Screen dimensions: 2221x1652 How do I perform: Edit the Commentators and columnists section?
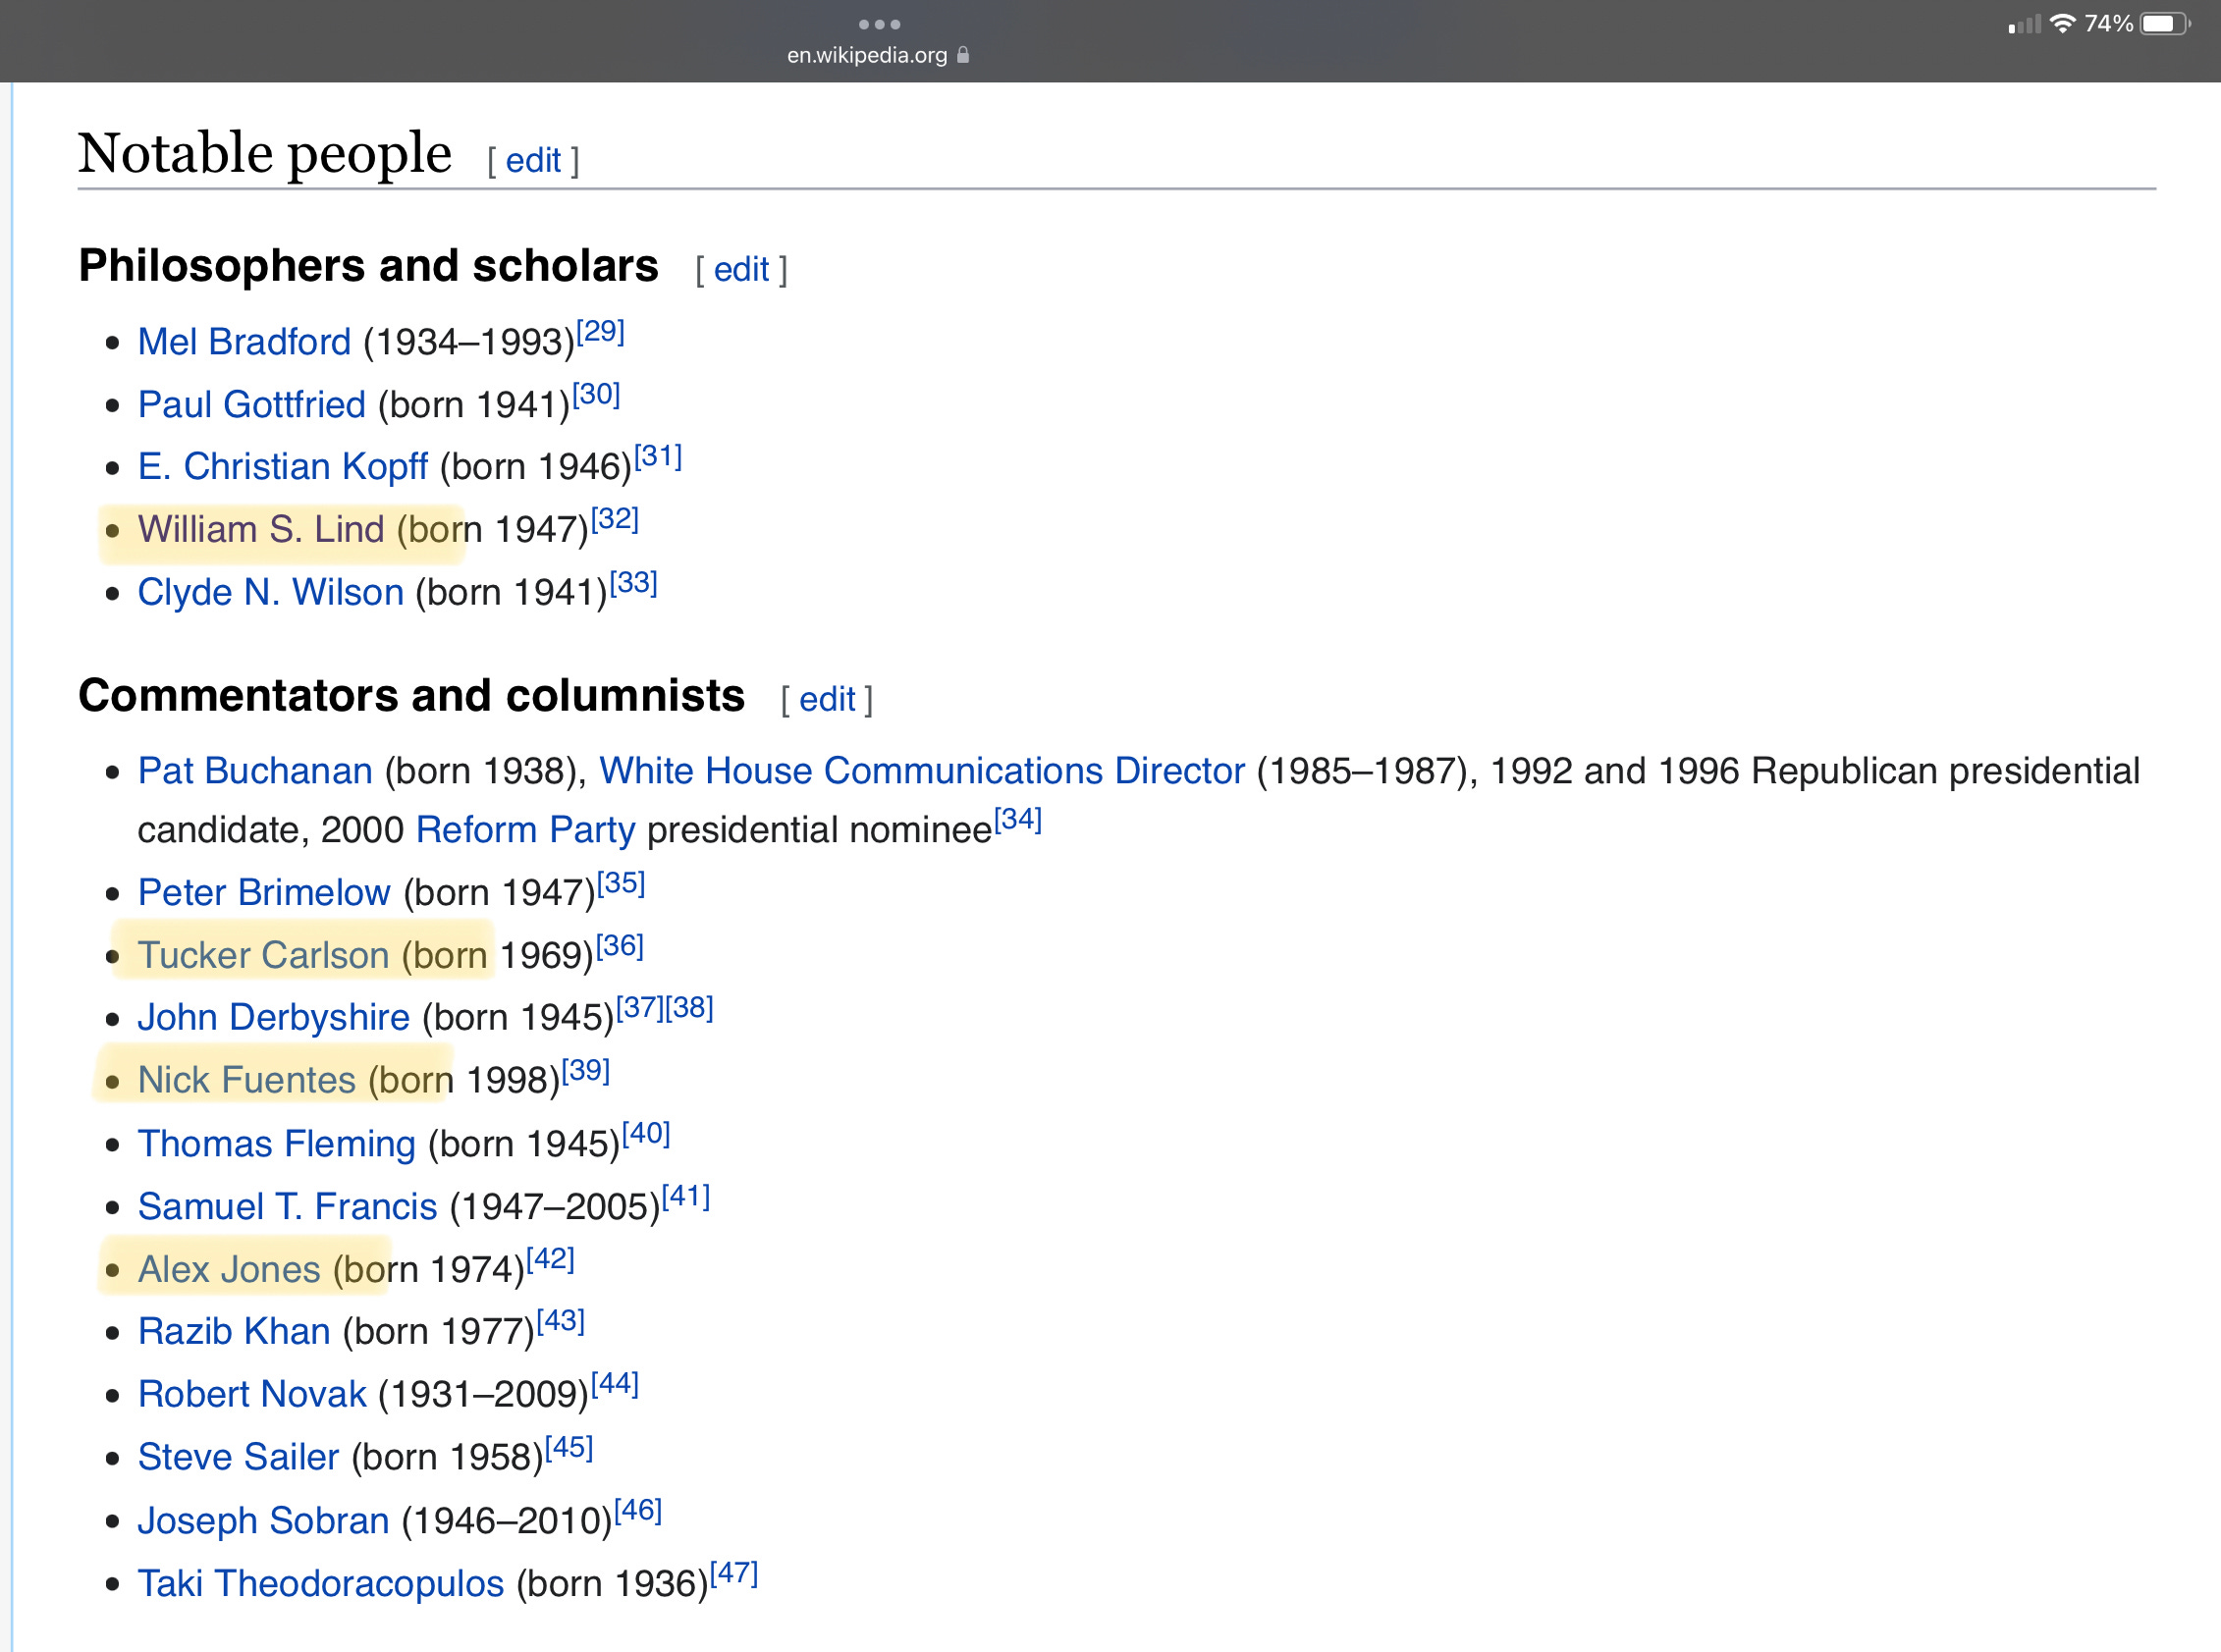point(827,699)
